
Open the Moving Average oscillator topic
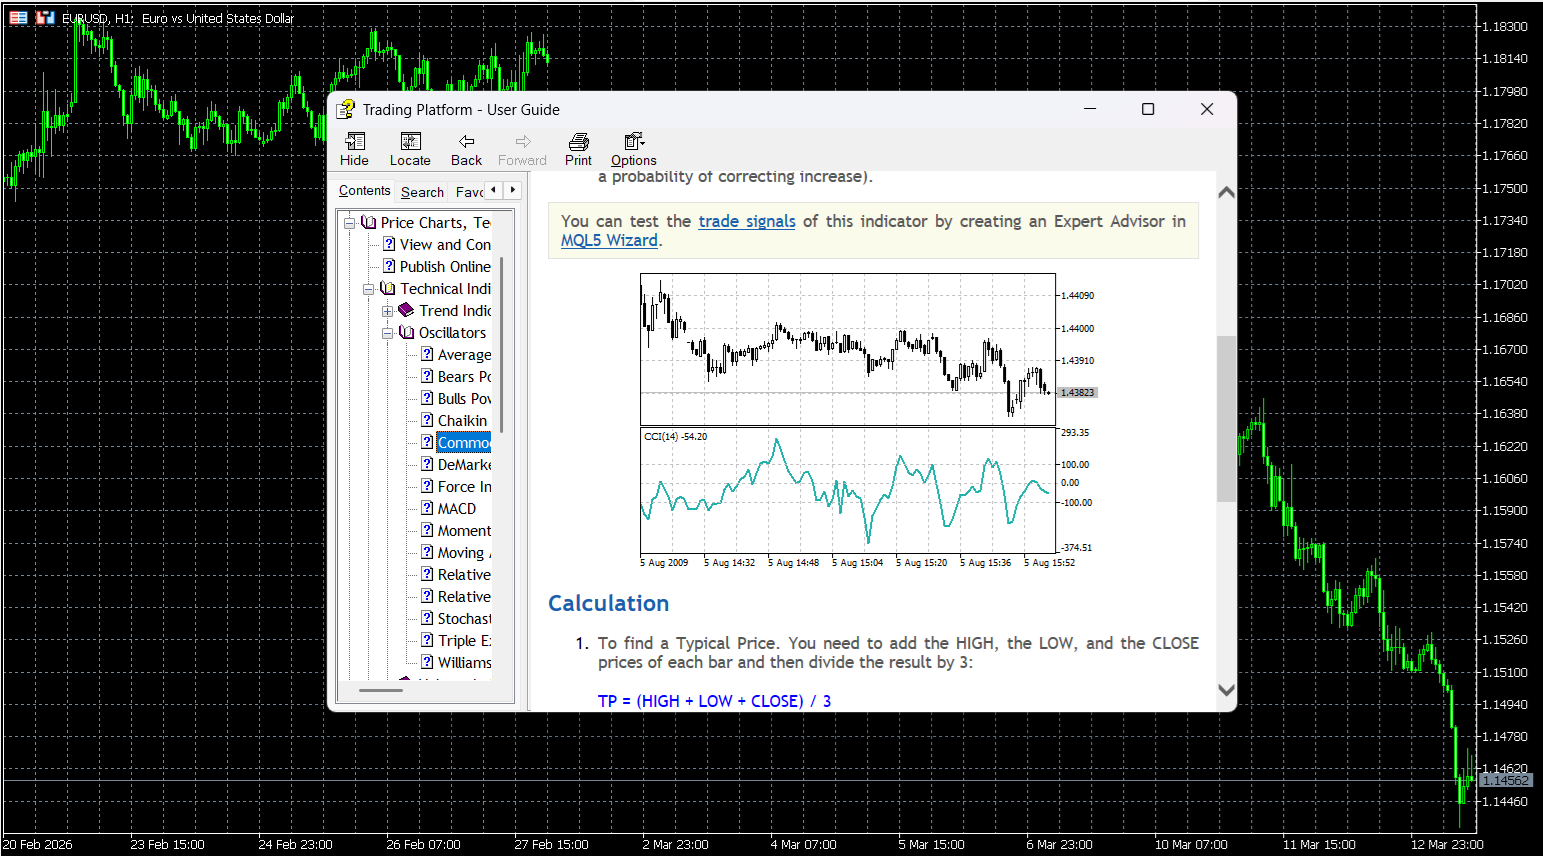464,552
